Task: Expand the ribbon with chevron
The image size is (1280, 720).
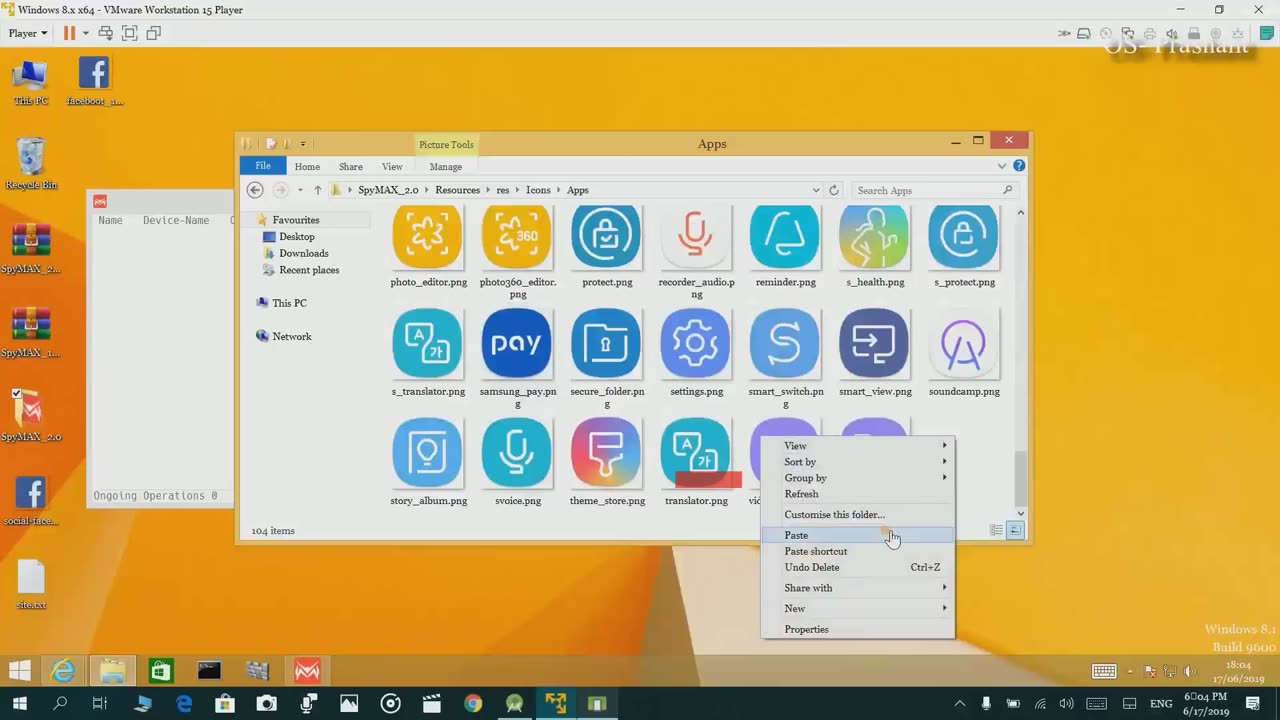Action: coord(1002,166)
